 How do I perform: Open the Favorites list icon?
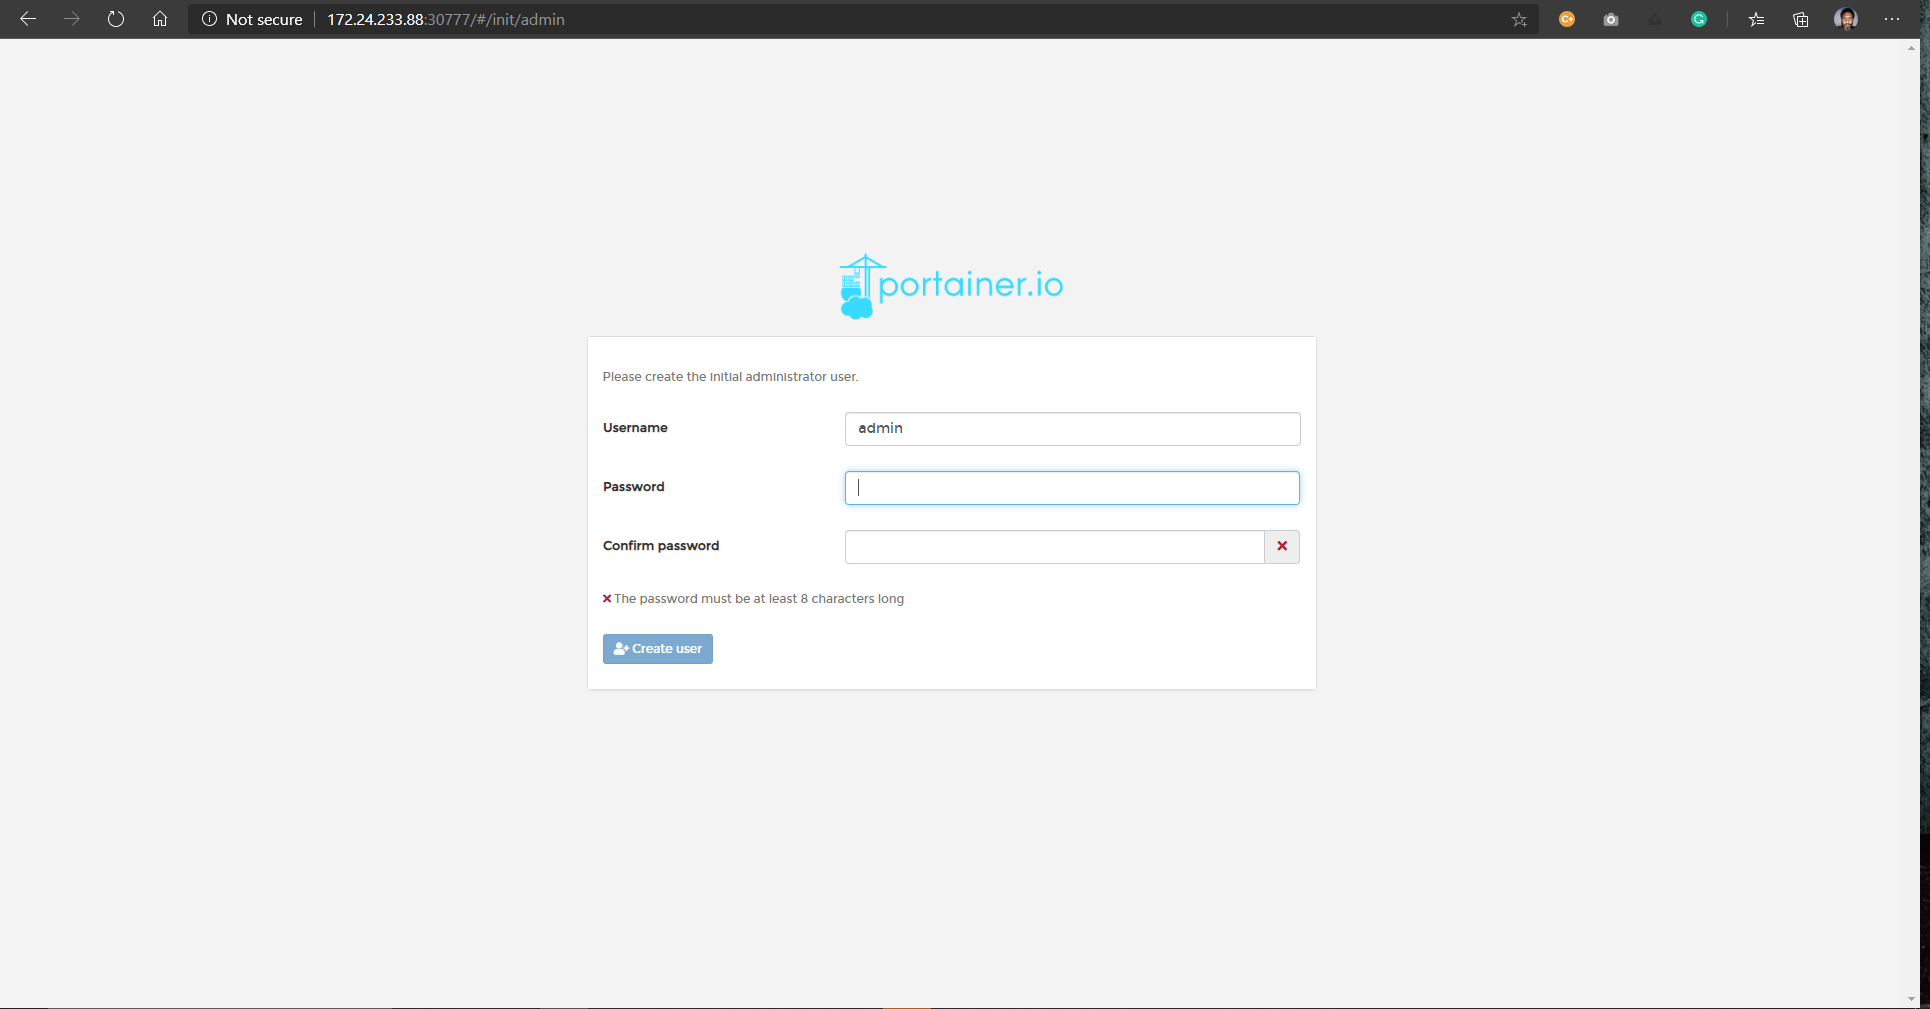coord(1757,19)
